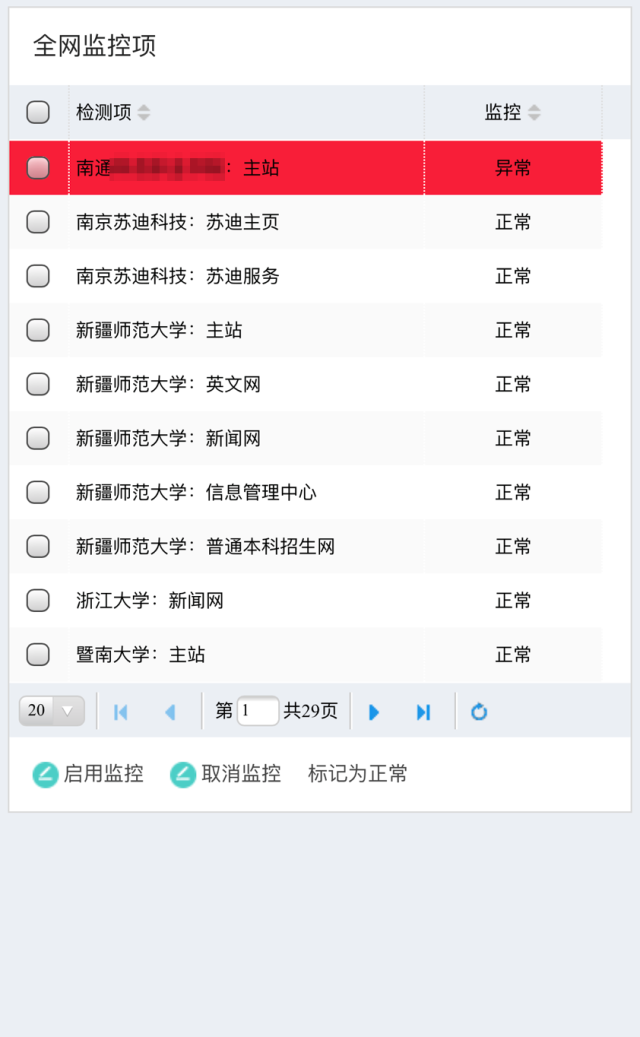The height and width of the screenshot is (1037, 640).
Task: Select the red abnormal row checkbox
Action: (38, 168)
